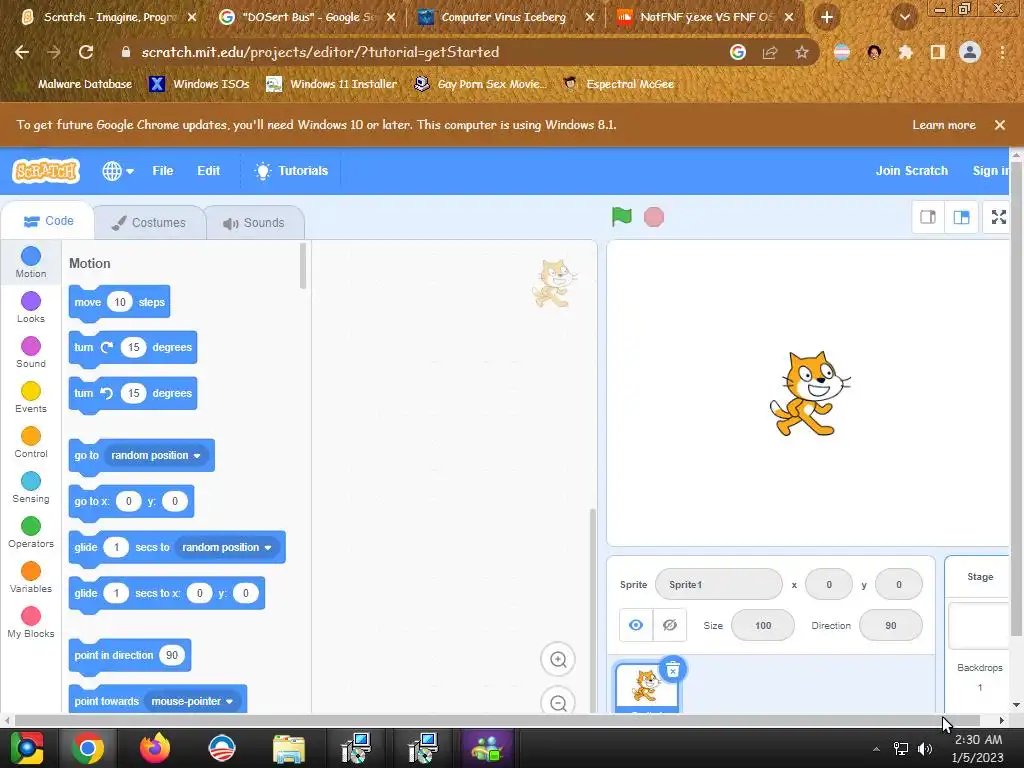Image resolution: width=1024 pixels, height=768 pixels.
Task: Click the x value in go to x block
Action: click(x=128, y=501)
